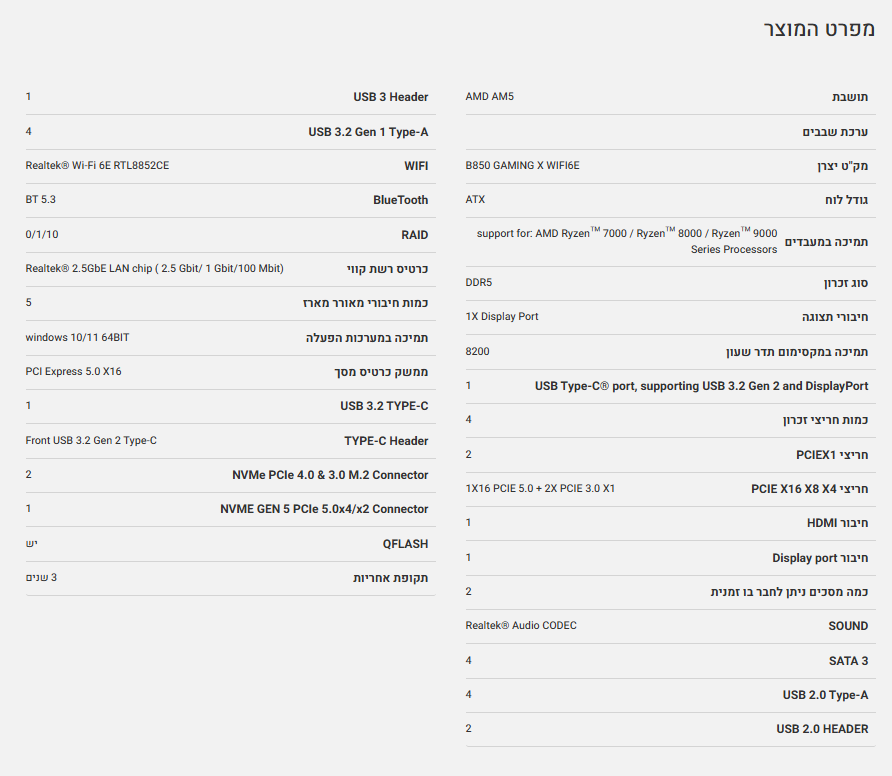The width and height of the screenshot is (892, 776).
Task: Click the DDR5 memory type value
Action: pyautogui.click(x=479, y=283)
